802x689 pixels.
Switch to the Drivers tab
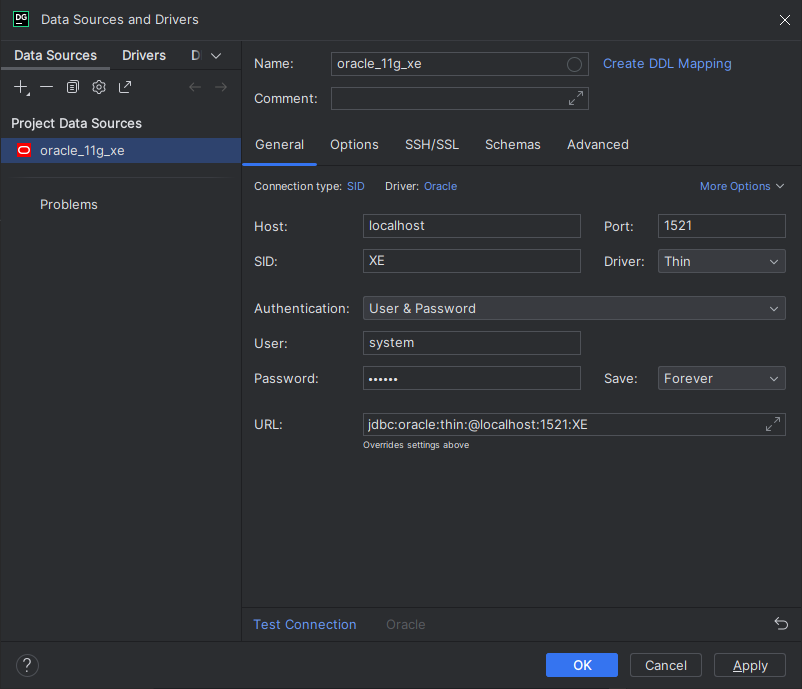(144, 55)
